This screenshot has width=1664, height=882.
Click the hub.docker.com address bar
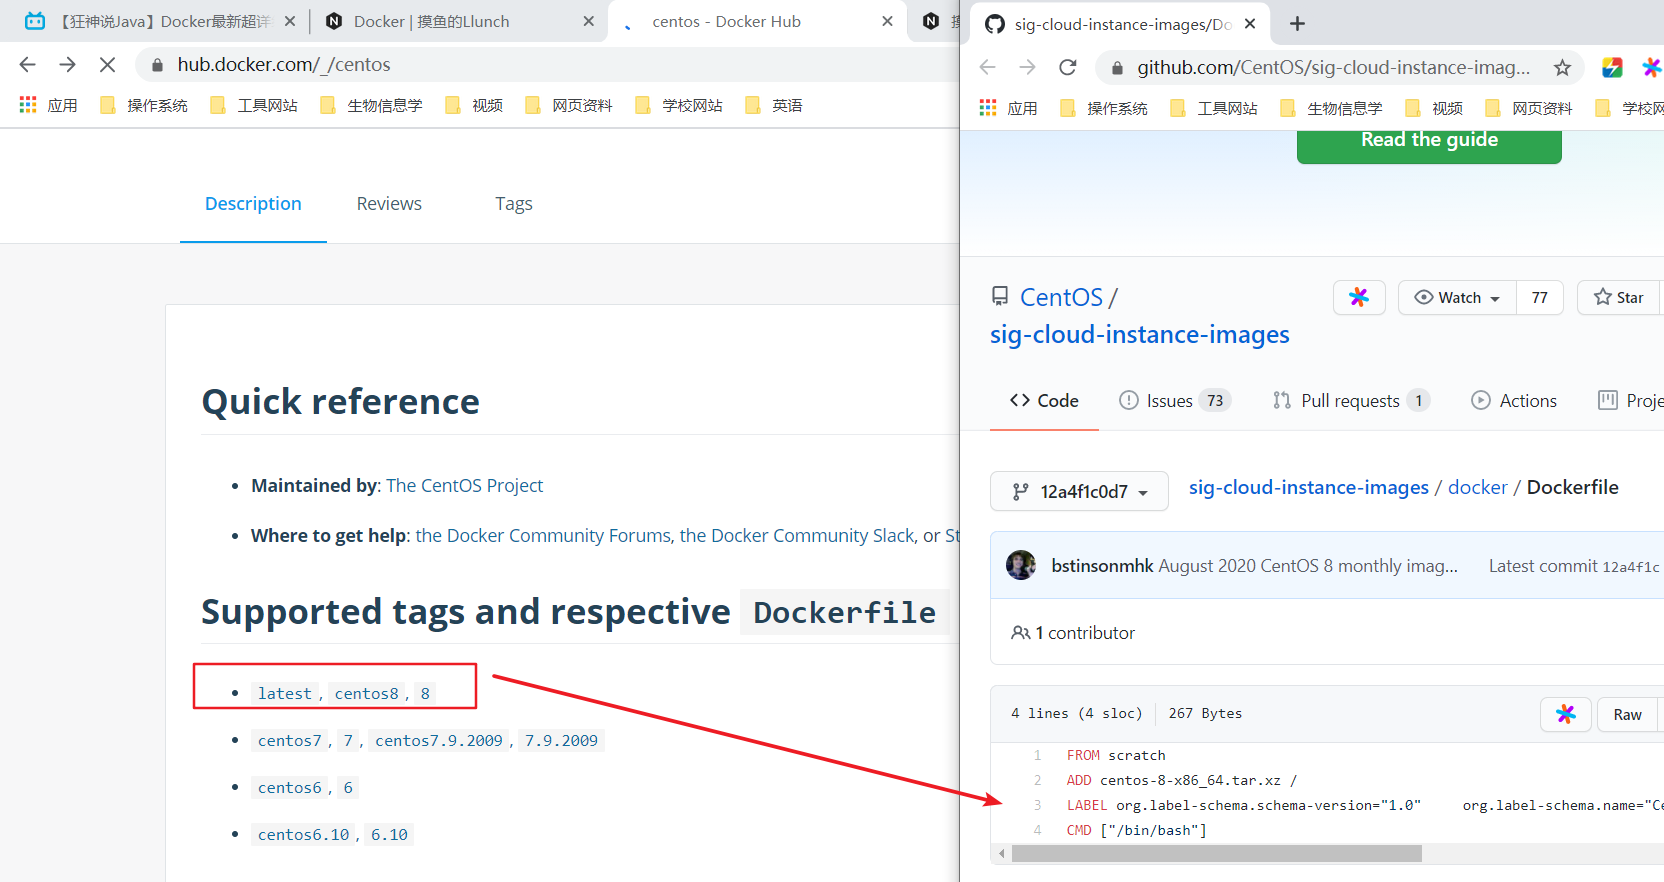pos(546,65)
